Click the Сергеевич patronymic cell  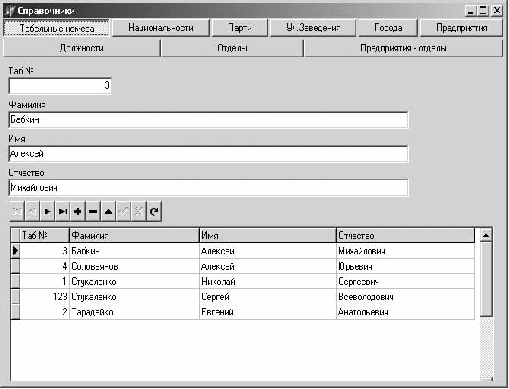pyautogui.click(x=406, y=282)
